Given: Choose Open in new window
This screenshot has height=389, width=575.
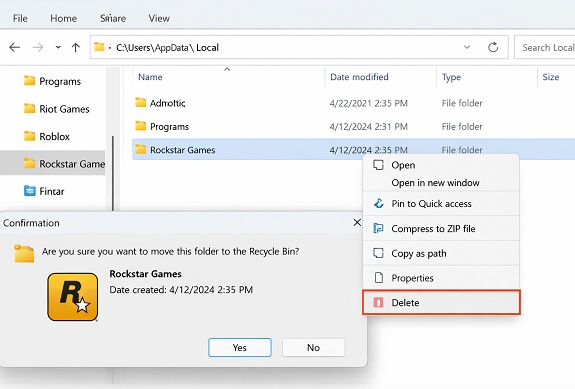Looking at the screenshot, I should [x=441, y=183].
